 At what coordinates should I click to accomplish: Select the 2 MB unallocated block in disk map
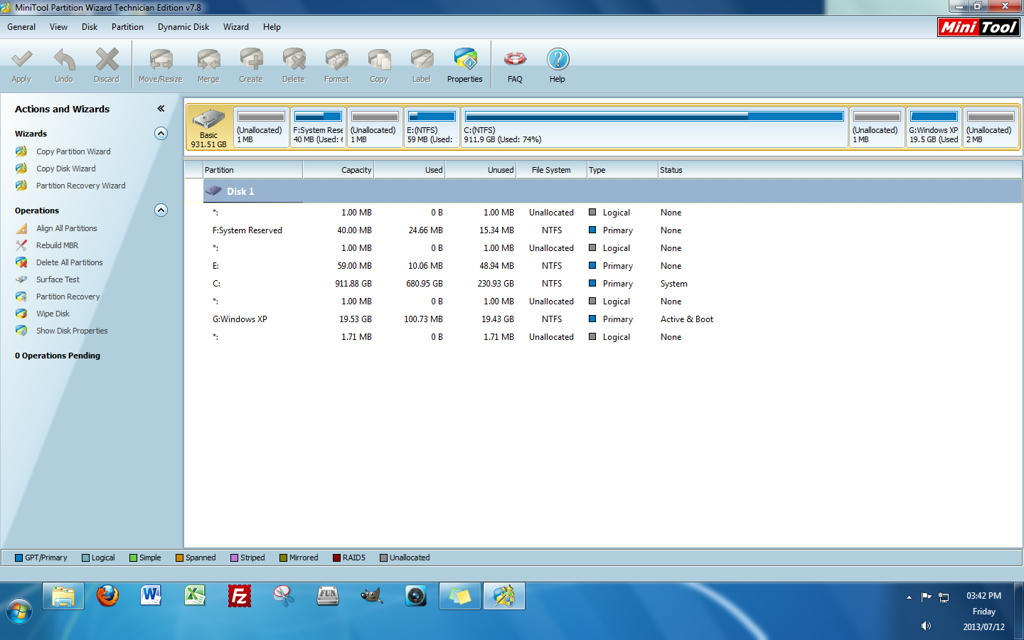coord(990,128)
